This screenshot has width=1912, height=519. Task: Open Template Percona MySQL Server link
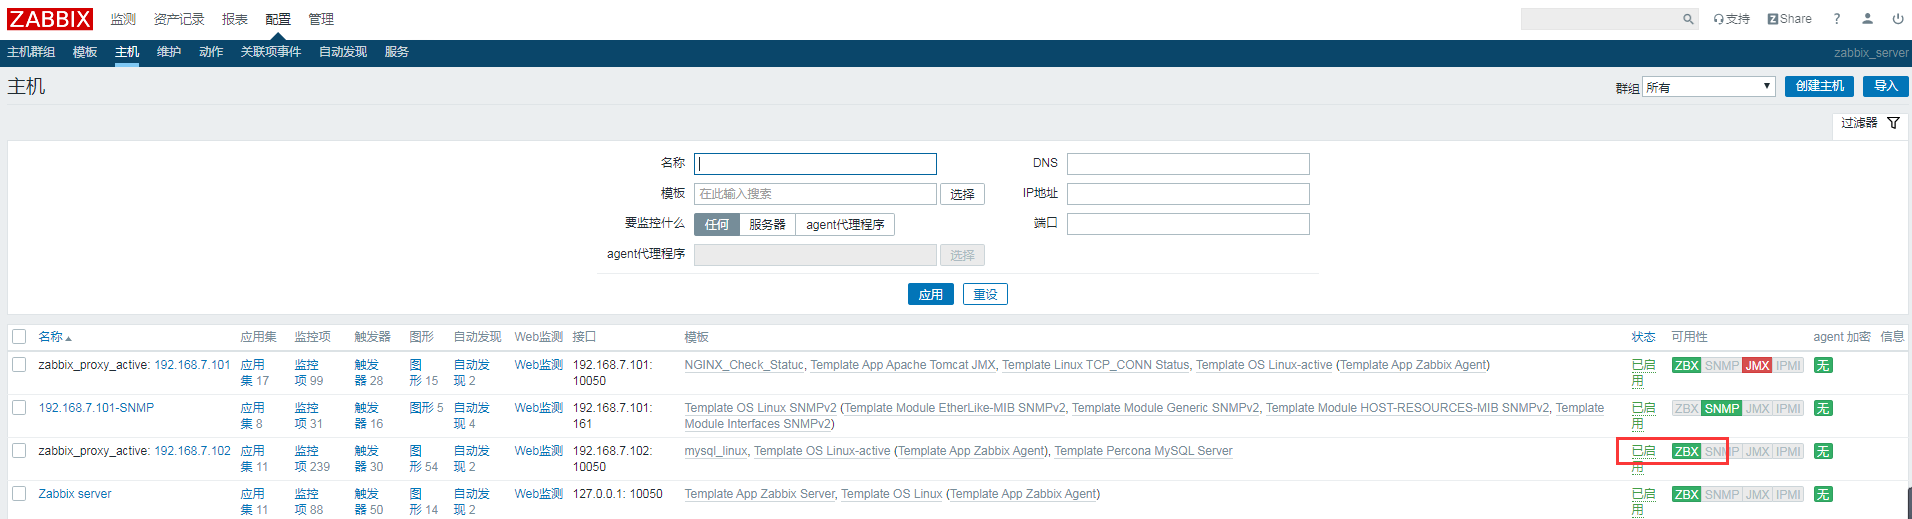click(x=1143, y=451)
